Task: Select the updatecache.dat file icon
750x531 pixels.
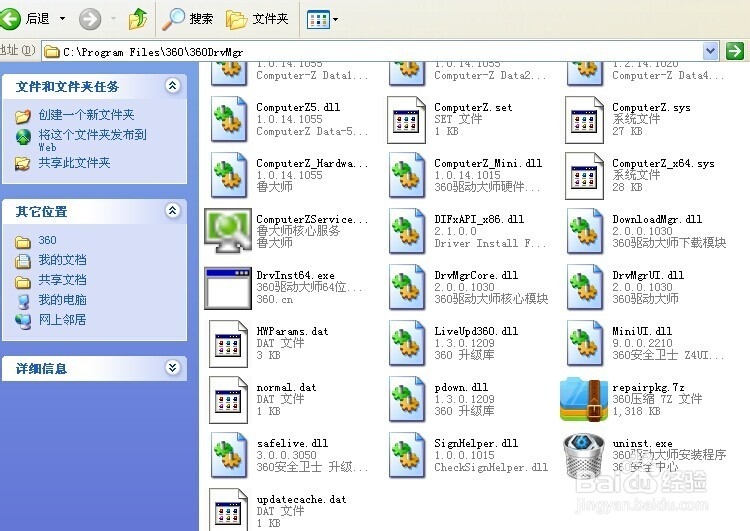Action: pos(228,509)
